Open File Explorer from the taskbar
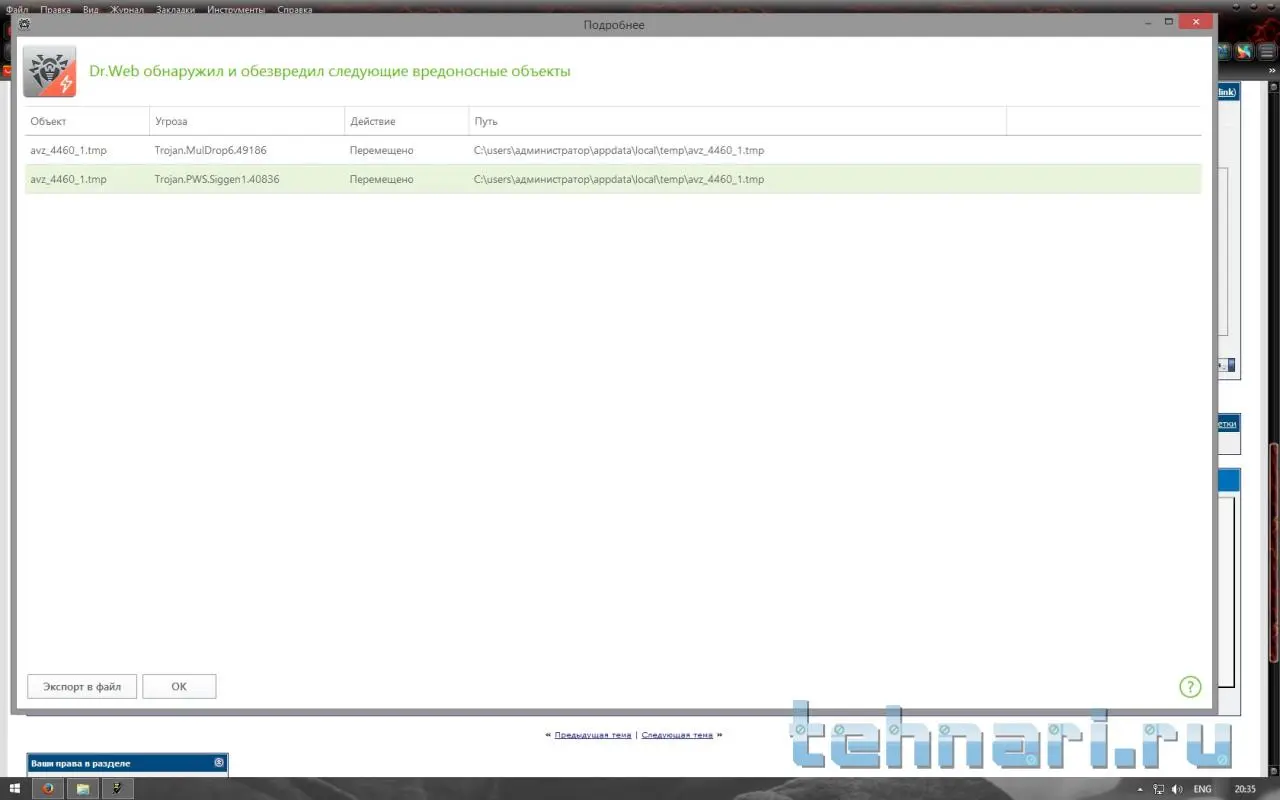Viewport: 1280px width, 800px height. click(x=83, y=789)
